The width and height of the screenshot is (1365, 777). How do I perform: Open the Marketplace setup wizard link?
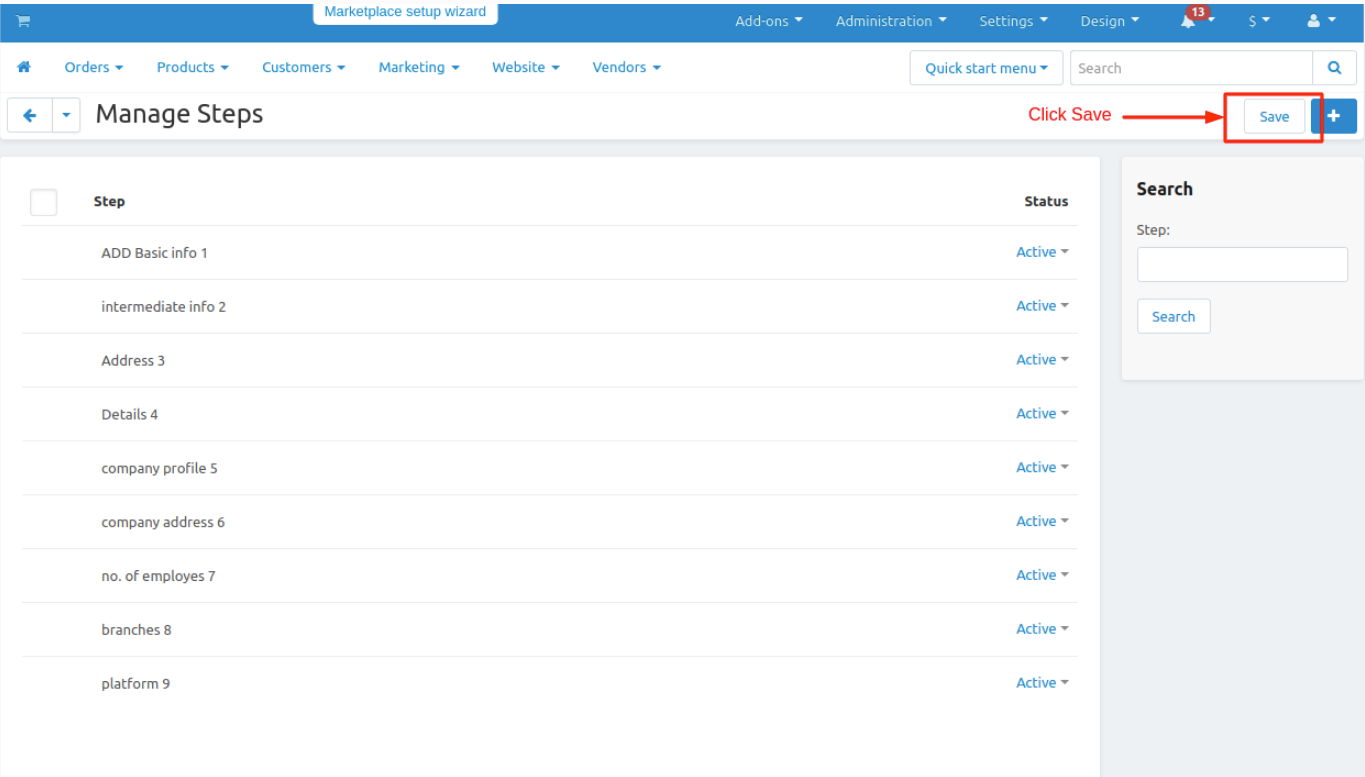click(x=405, y=13)
